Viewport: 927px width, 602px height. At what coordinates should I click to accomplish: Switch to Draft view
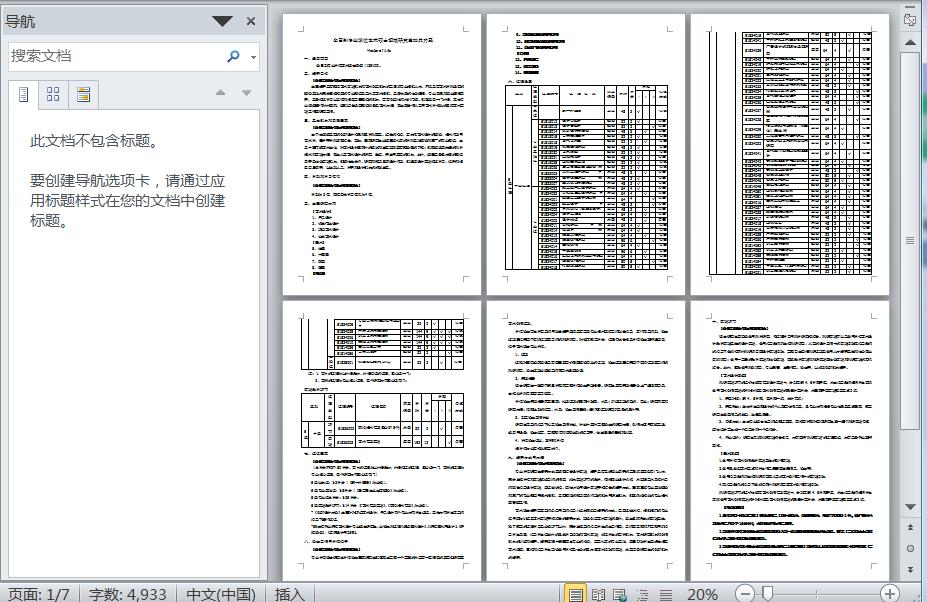click(666, 594)
